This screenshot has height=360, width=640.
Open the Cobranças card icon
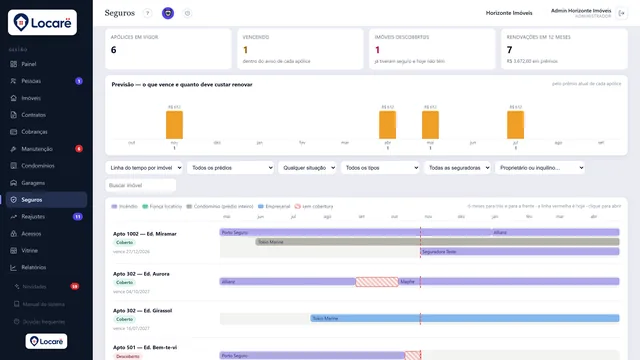pyautogui.click(x=13, y=132)
